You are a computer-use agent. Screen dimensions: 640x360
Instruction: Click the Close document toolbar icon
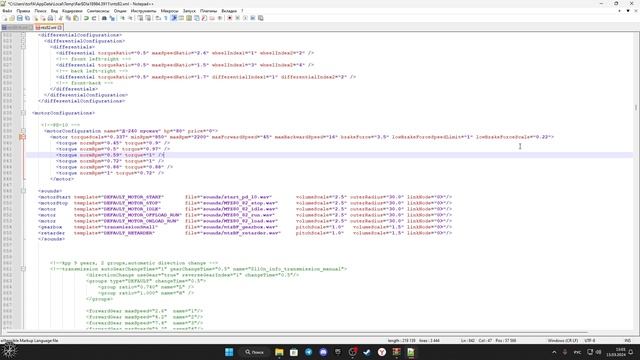pyautogui.click(x=36, y=18)
